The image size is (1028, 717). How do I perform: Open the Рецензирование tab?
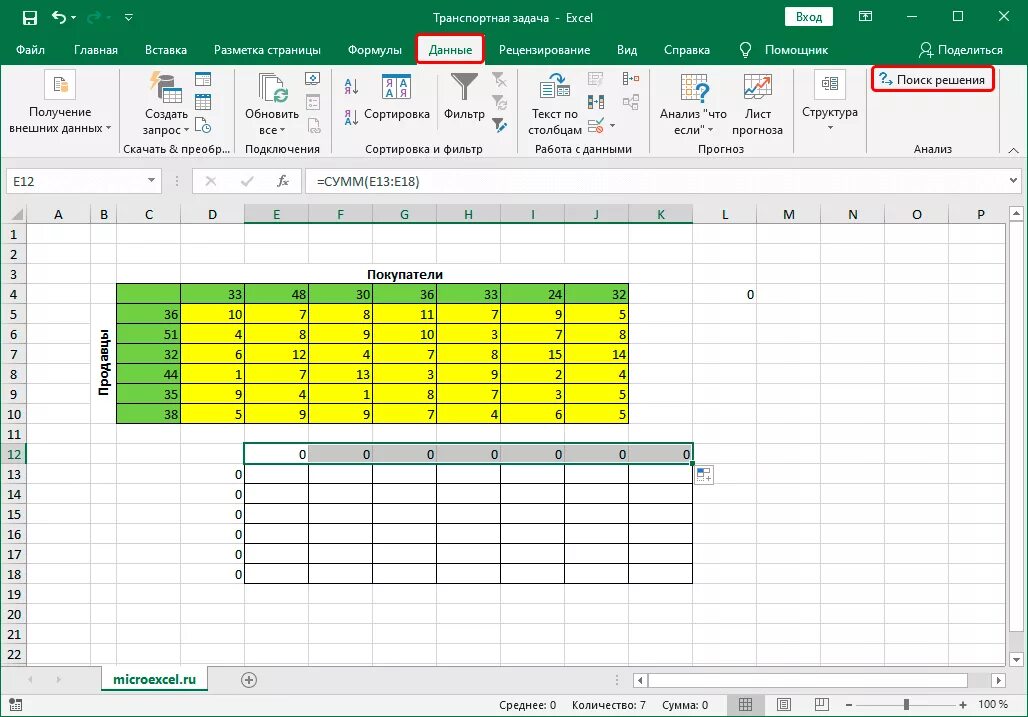544,50
